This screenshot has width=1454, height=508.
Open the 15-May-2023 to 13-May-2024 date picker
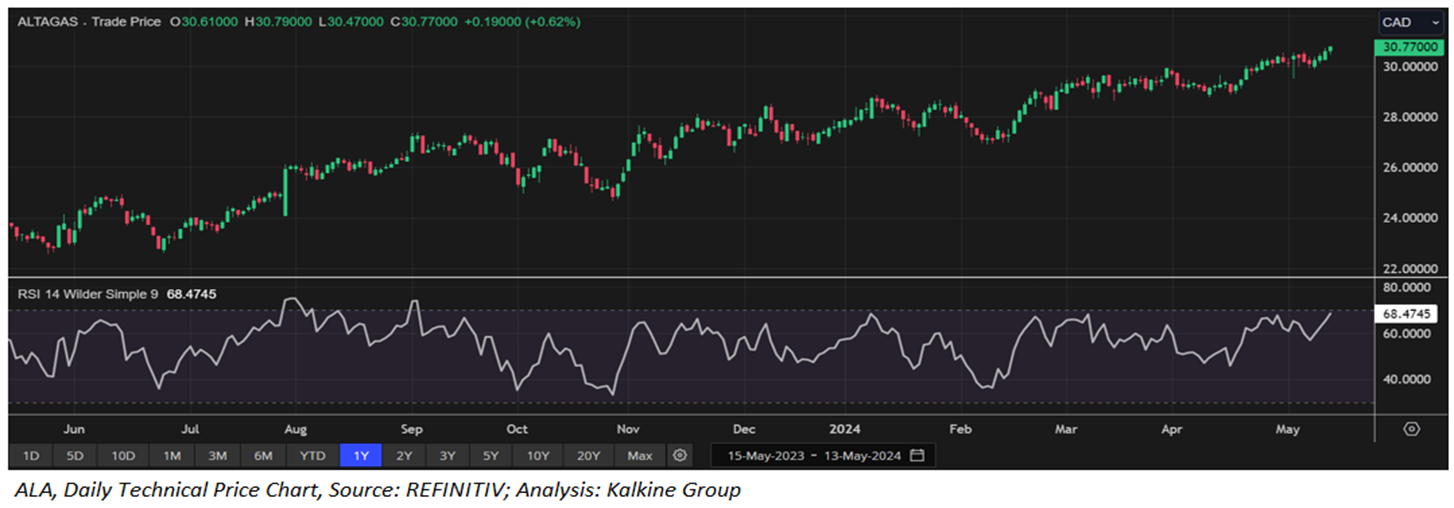point(813,456)
